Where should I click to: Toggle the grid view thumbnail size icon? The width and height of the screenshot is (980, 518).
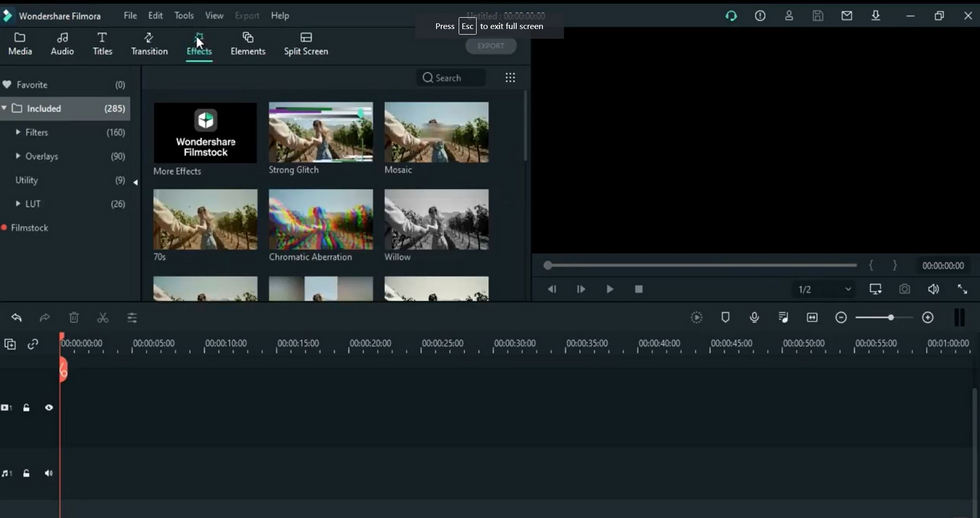510,77
